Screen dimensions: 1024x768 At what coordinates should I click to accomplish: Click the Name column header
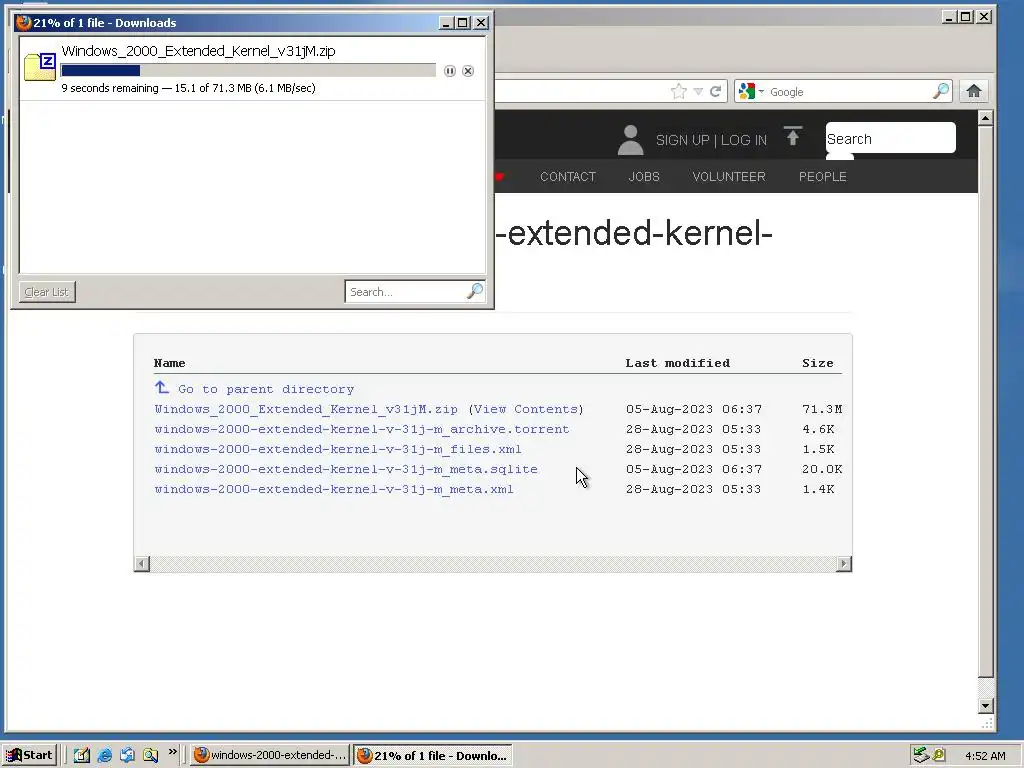[x=170, y=363]
